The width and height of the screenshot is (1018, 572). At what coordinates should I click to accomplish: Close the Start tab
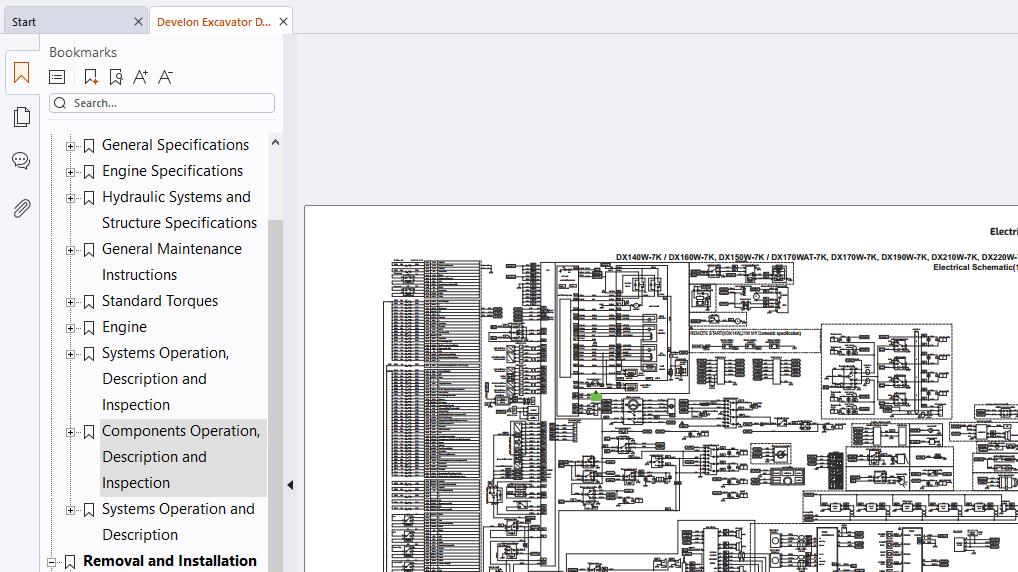[138, 21]
